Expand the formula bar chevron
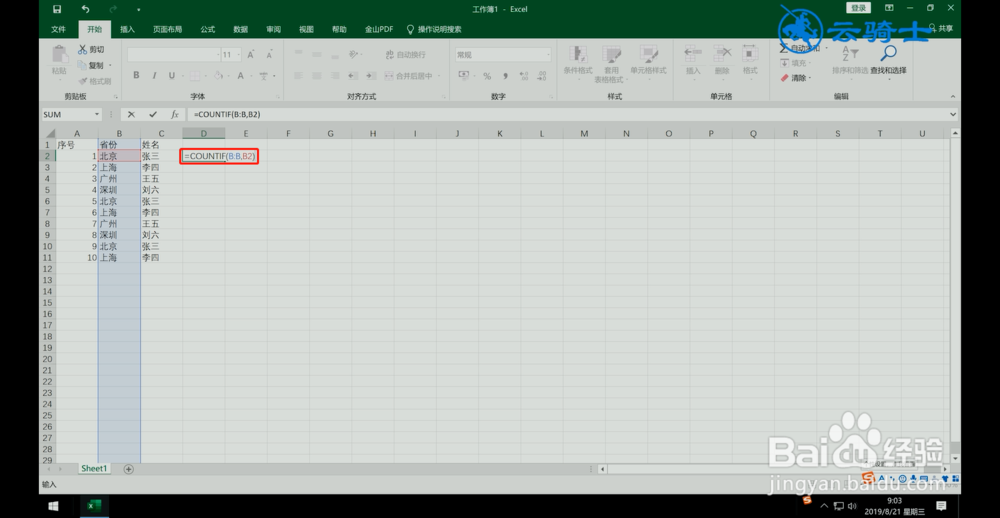Screen dimensions: 1000x518 (953, 115)
